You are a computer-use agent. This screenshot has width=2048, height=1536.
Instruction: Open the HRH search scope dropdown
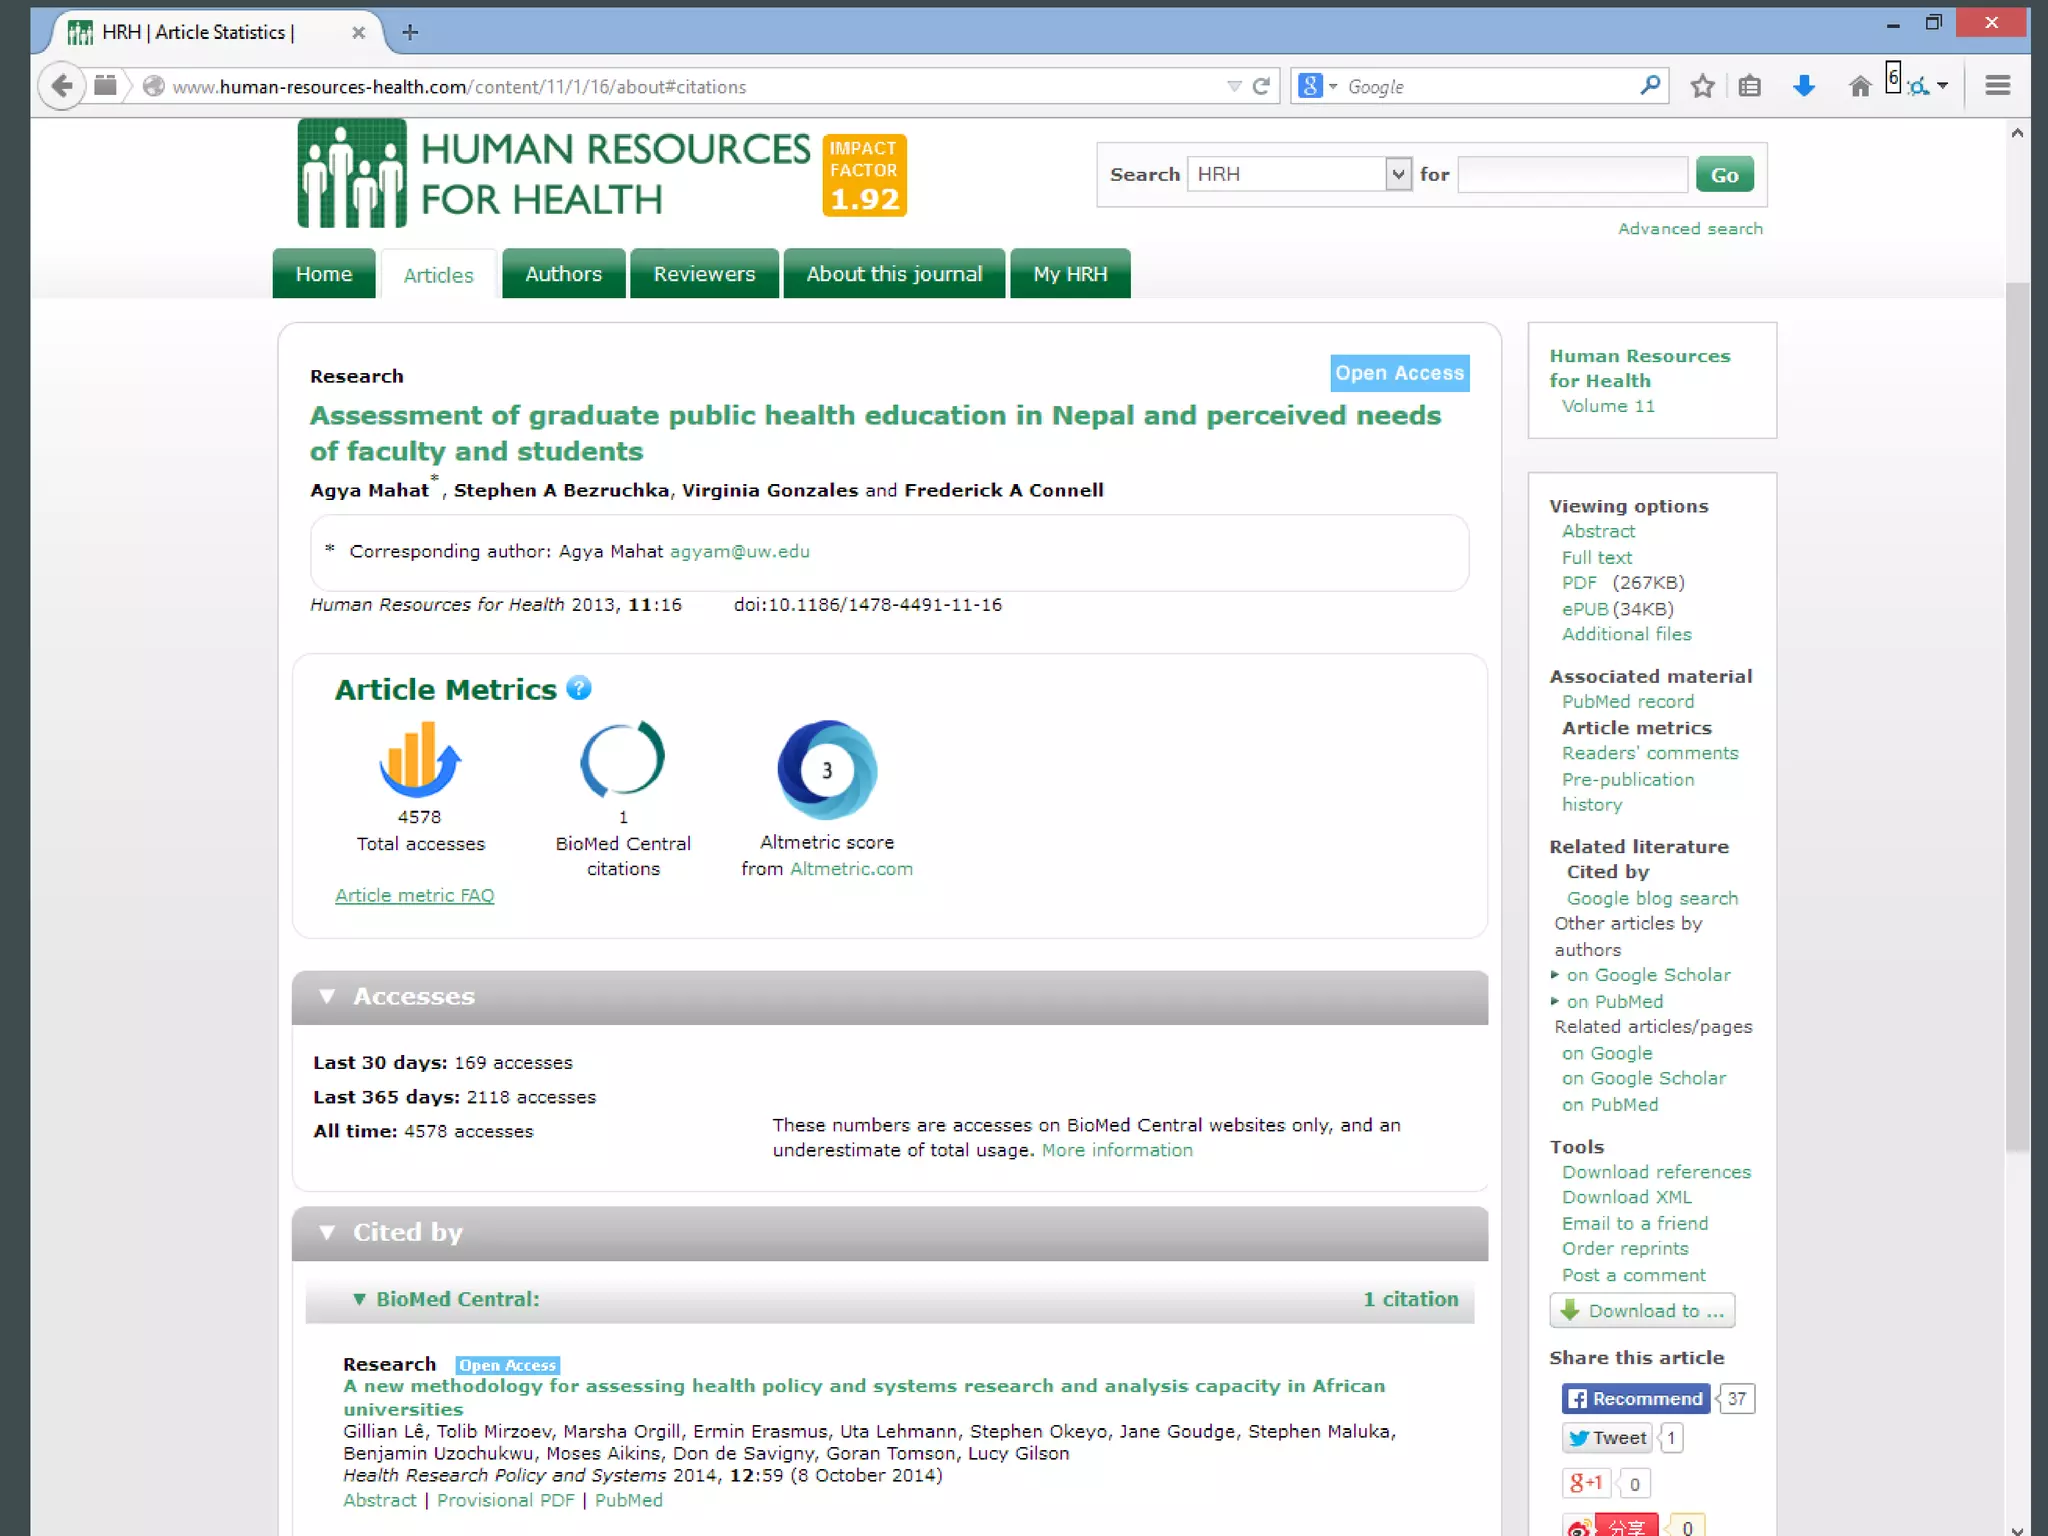[1397, 174]
